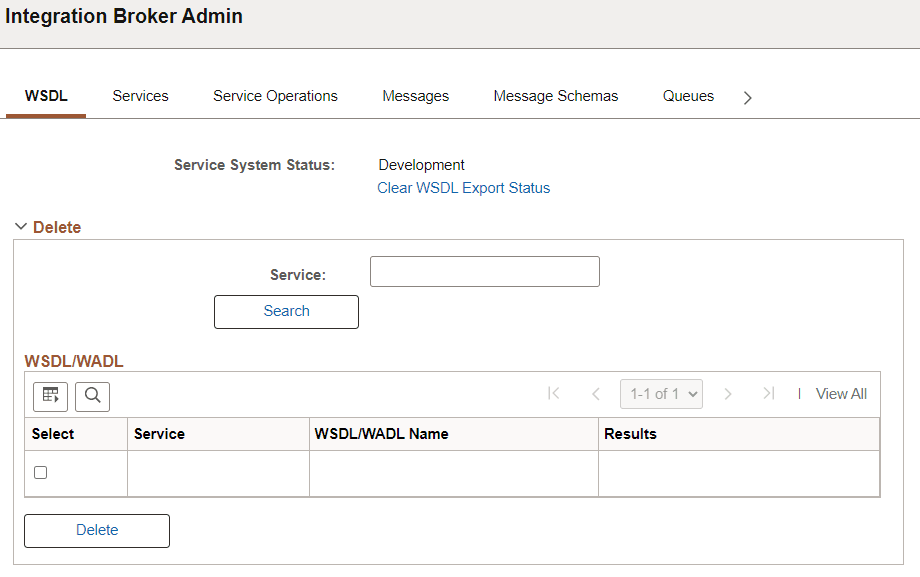
Task: Click the next page arrow
Action: (728, 393)
